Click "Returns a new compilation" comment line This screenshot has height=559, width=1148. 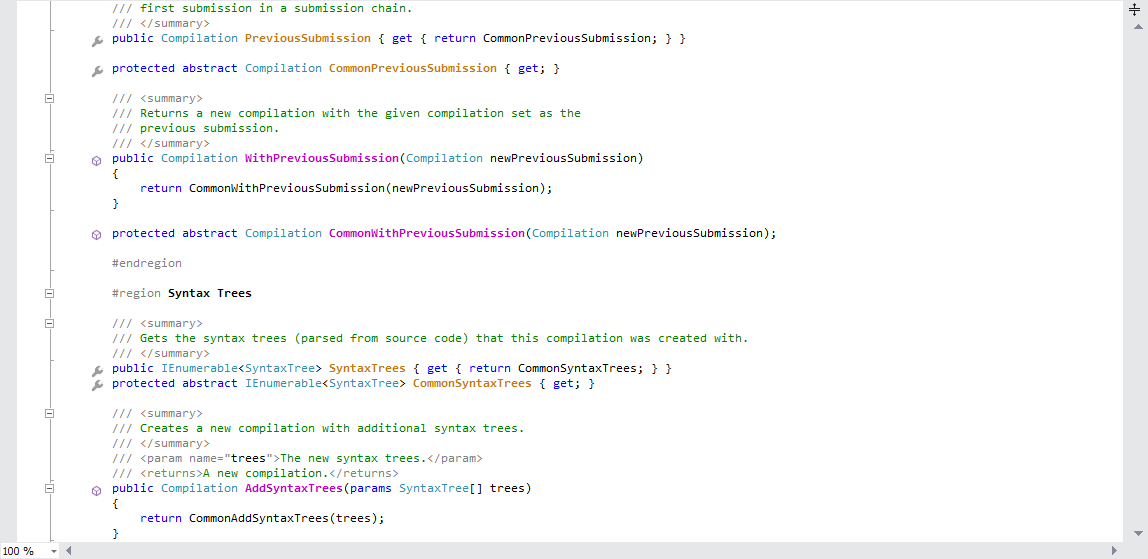point(360,113)
